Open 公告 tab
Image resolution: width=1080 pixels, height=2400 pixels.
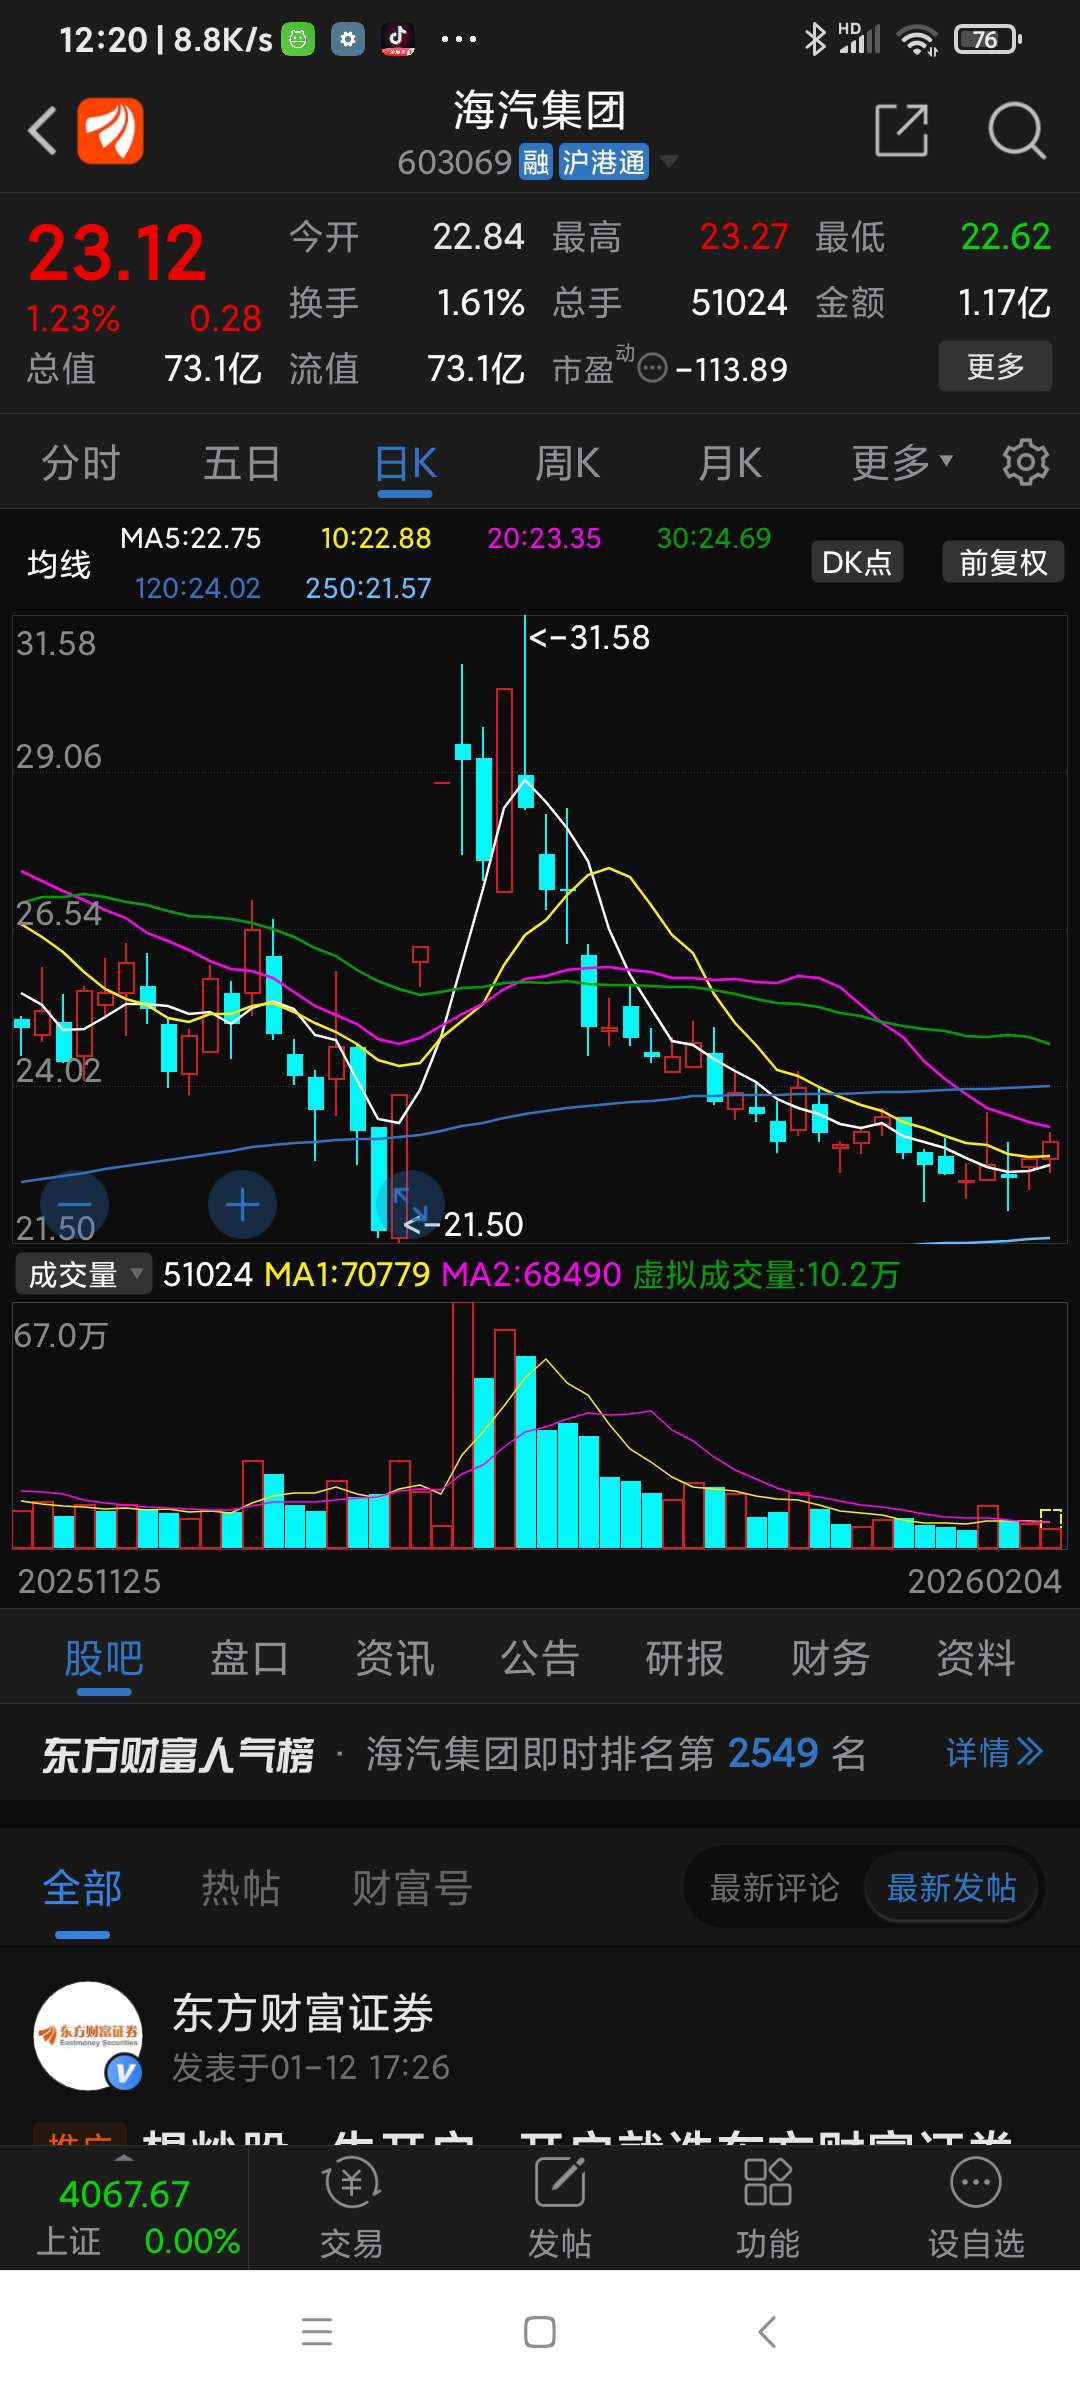point(540,1658)
